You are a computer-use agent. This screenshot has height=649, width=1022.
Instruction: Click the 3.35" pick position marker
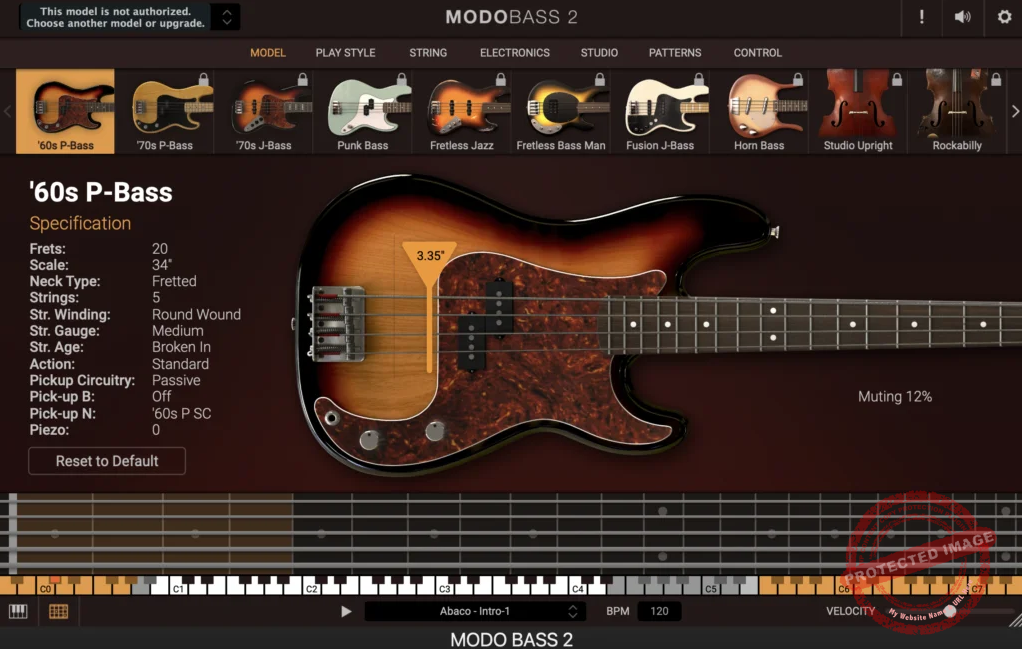(x=429, y=256)
